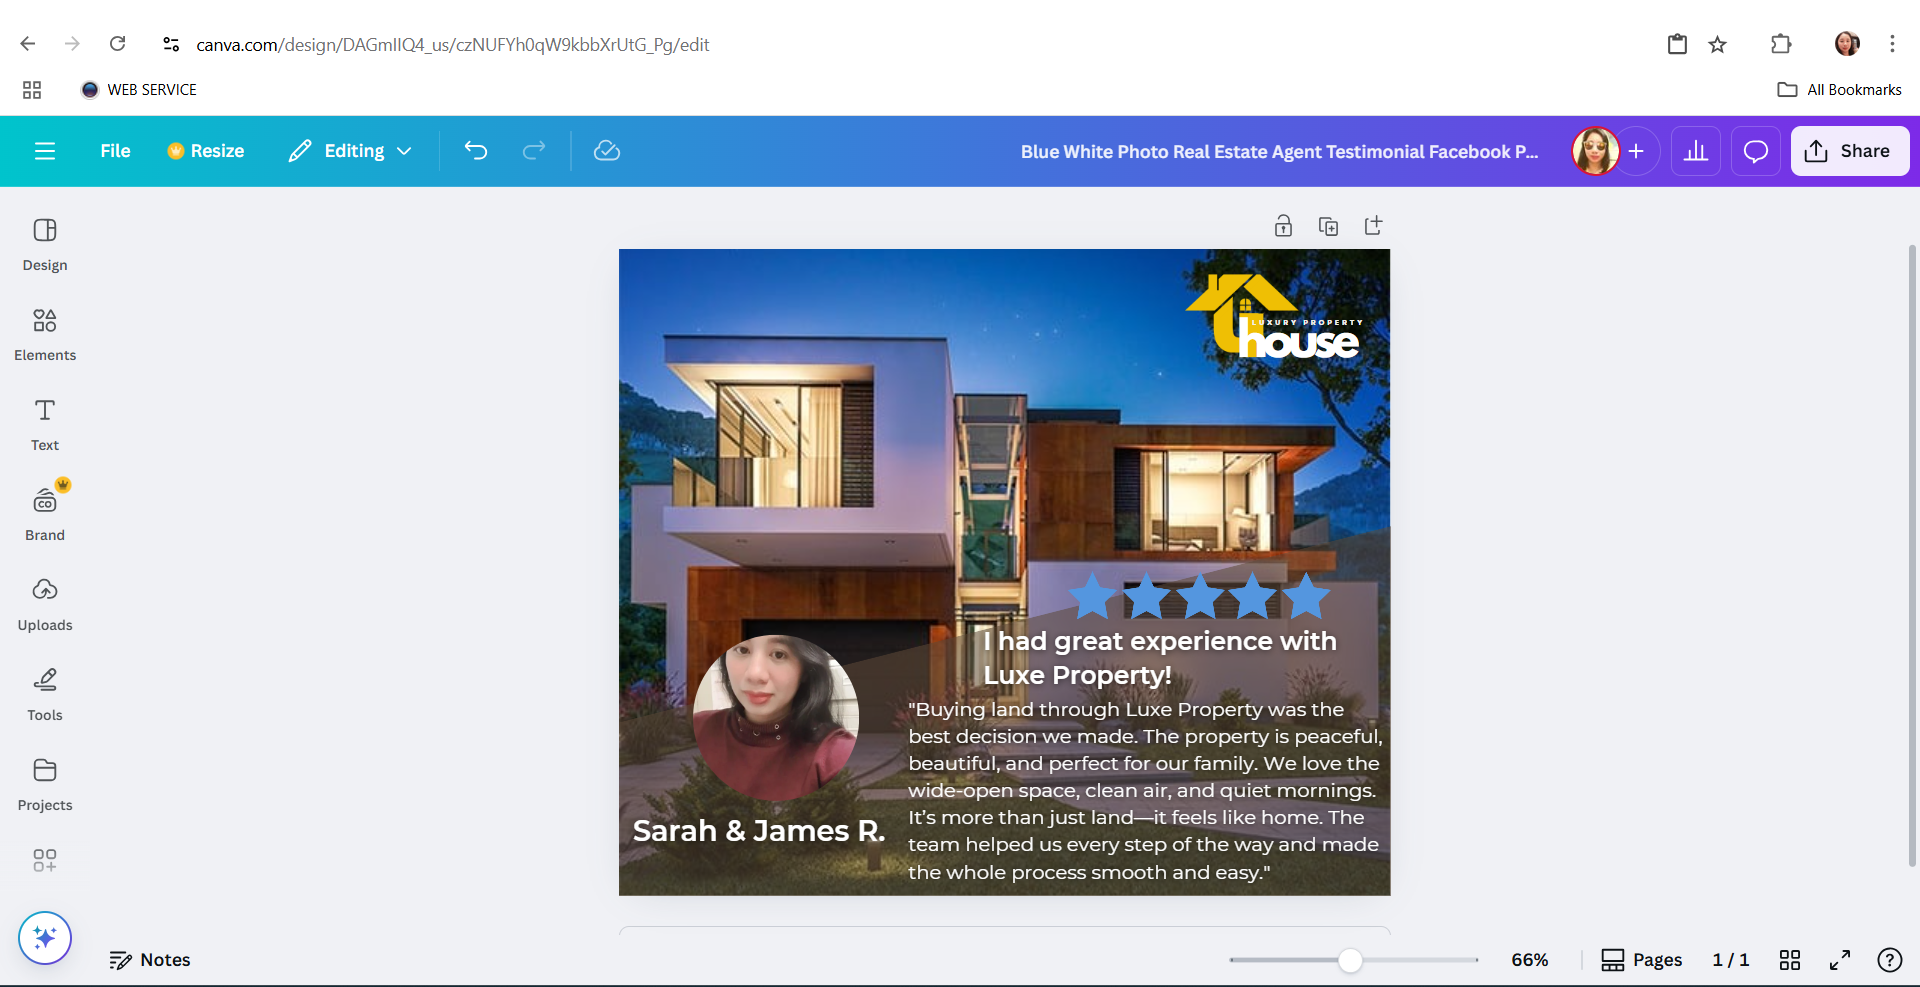1920x987 pixels.
Task: Lock the page with the lock icon
Action: point(1283,226)
